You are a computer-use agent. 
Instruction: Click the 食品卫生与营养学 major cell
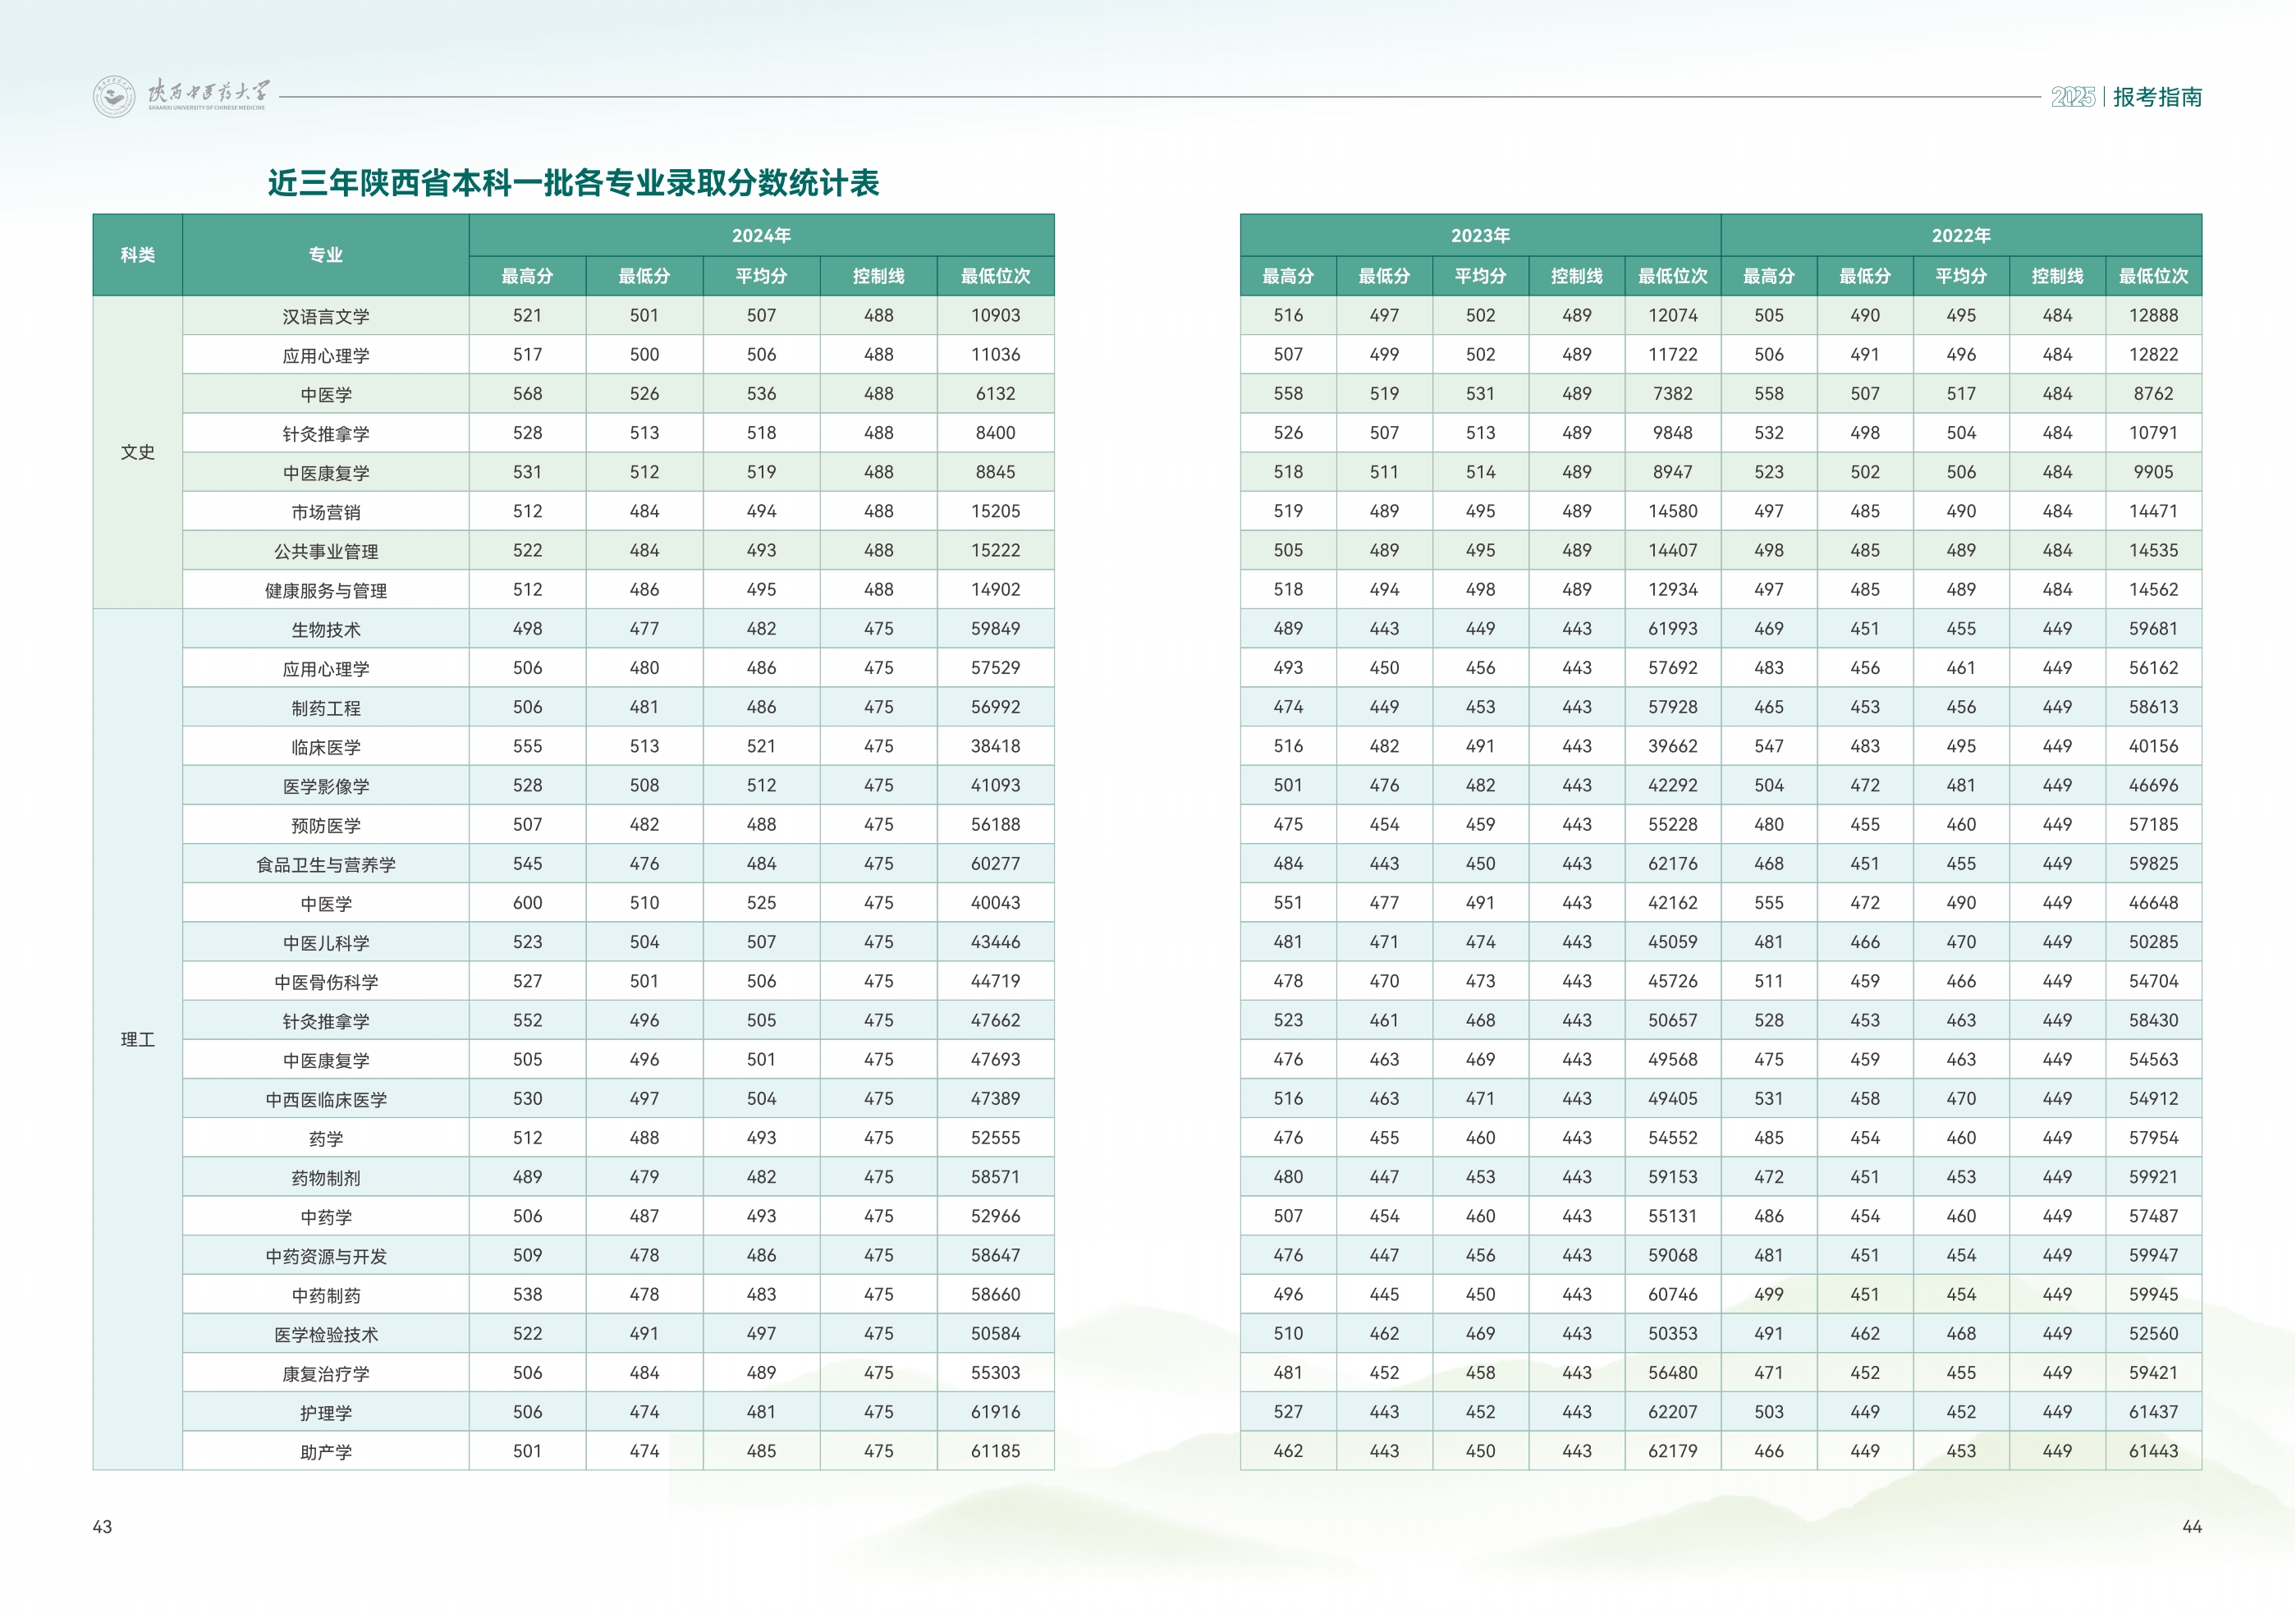click(326, 865)
